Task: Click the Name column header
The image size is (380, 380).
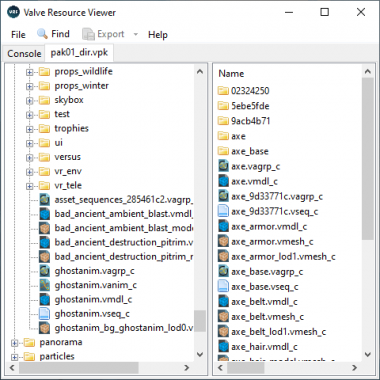Action: pyautogui.click(x=231, y=73)
